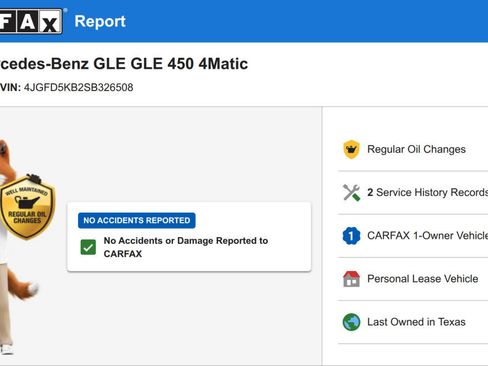Click the CARFAX logo in header

(31, 21)
